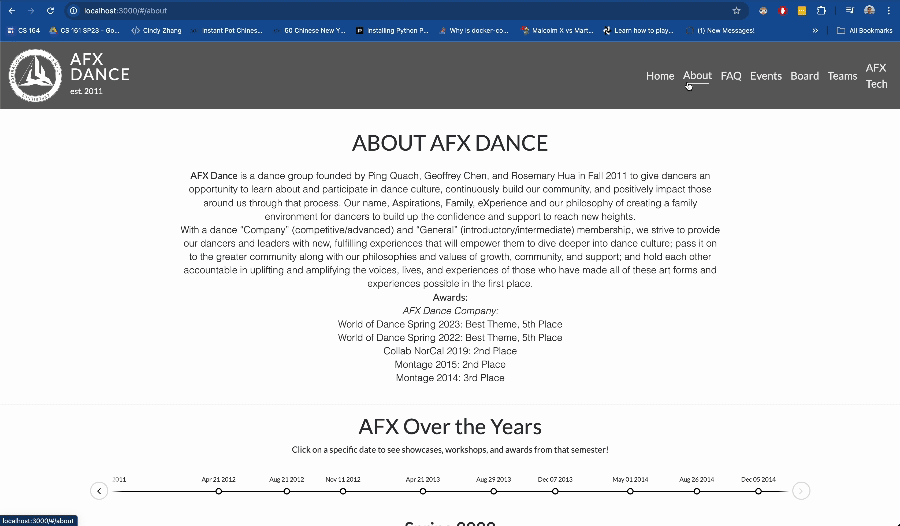Open the AFX Tech nav item
Screen dimensions: 900x526
pyautogui.click(x=876, y=76)
